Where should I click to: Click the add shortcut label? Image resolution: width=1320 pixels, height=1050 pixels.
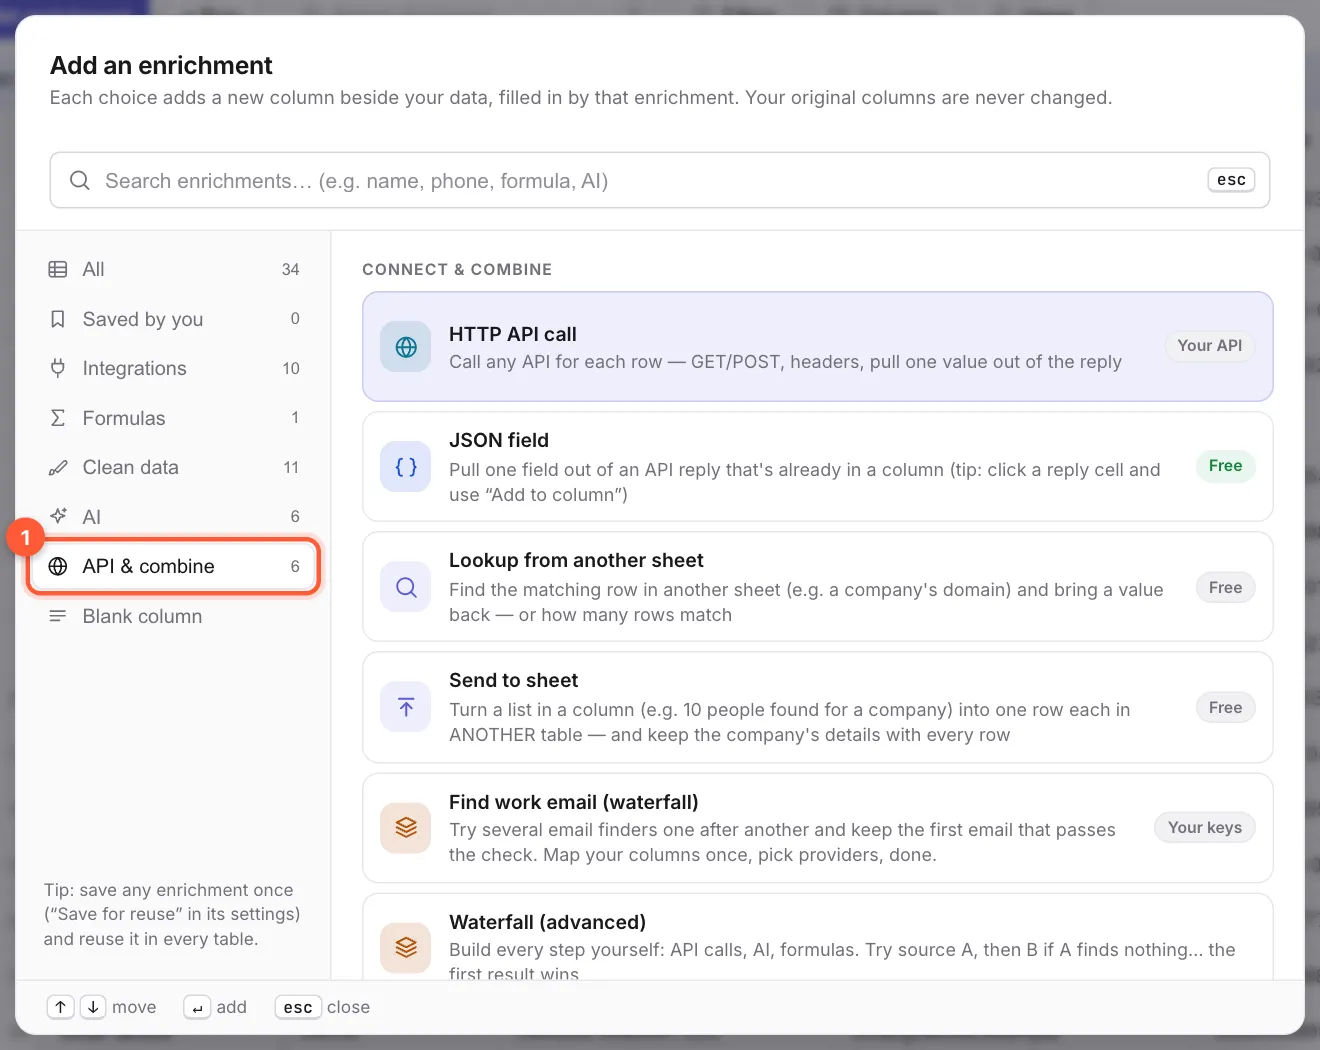(231, 1007)
